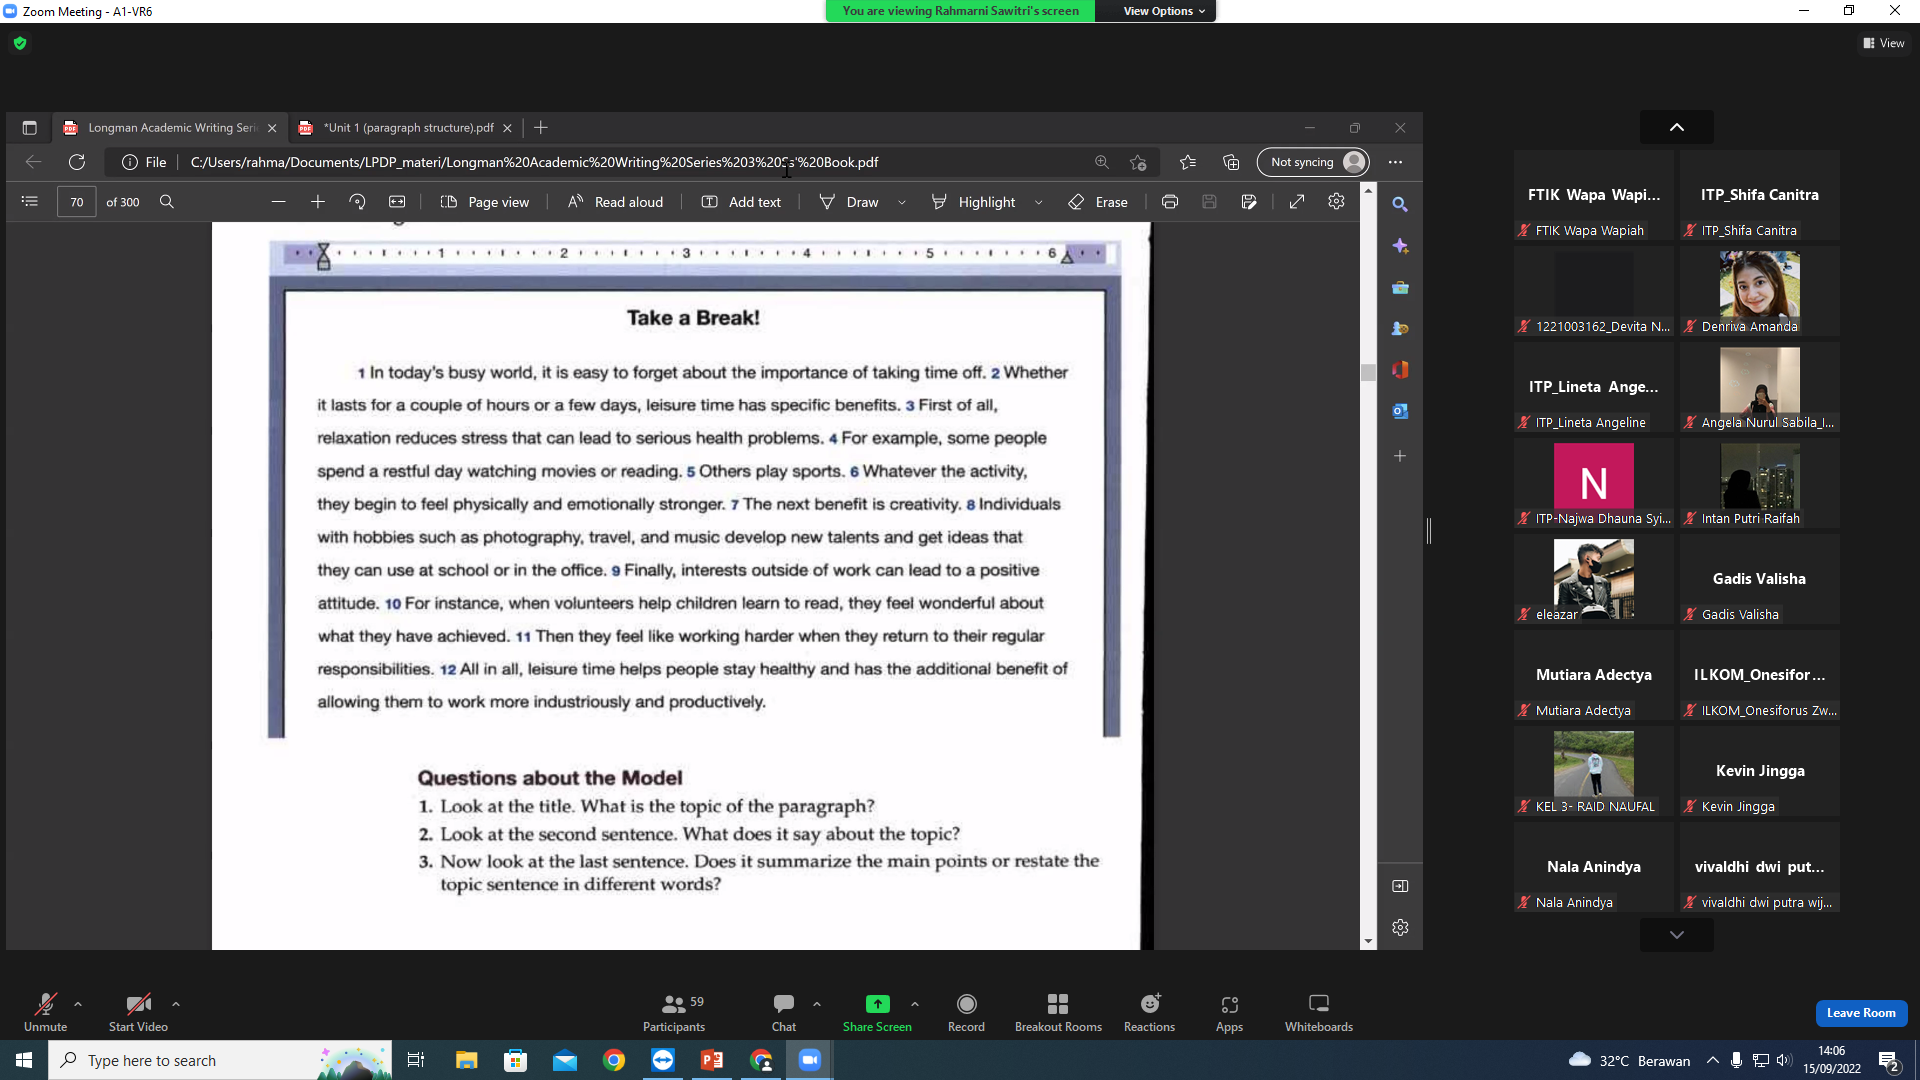Open the Participants list
This screenshot has height=1080, width=1920.
(x=674, y=1012)
